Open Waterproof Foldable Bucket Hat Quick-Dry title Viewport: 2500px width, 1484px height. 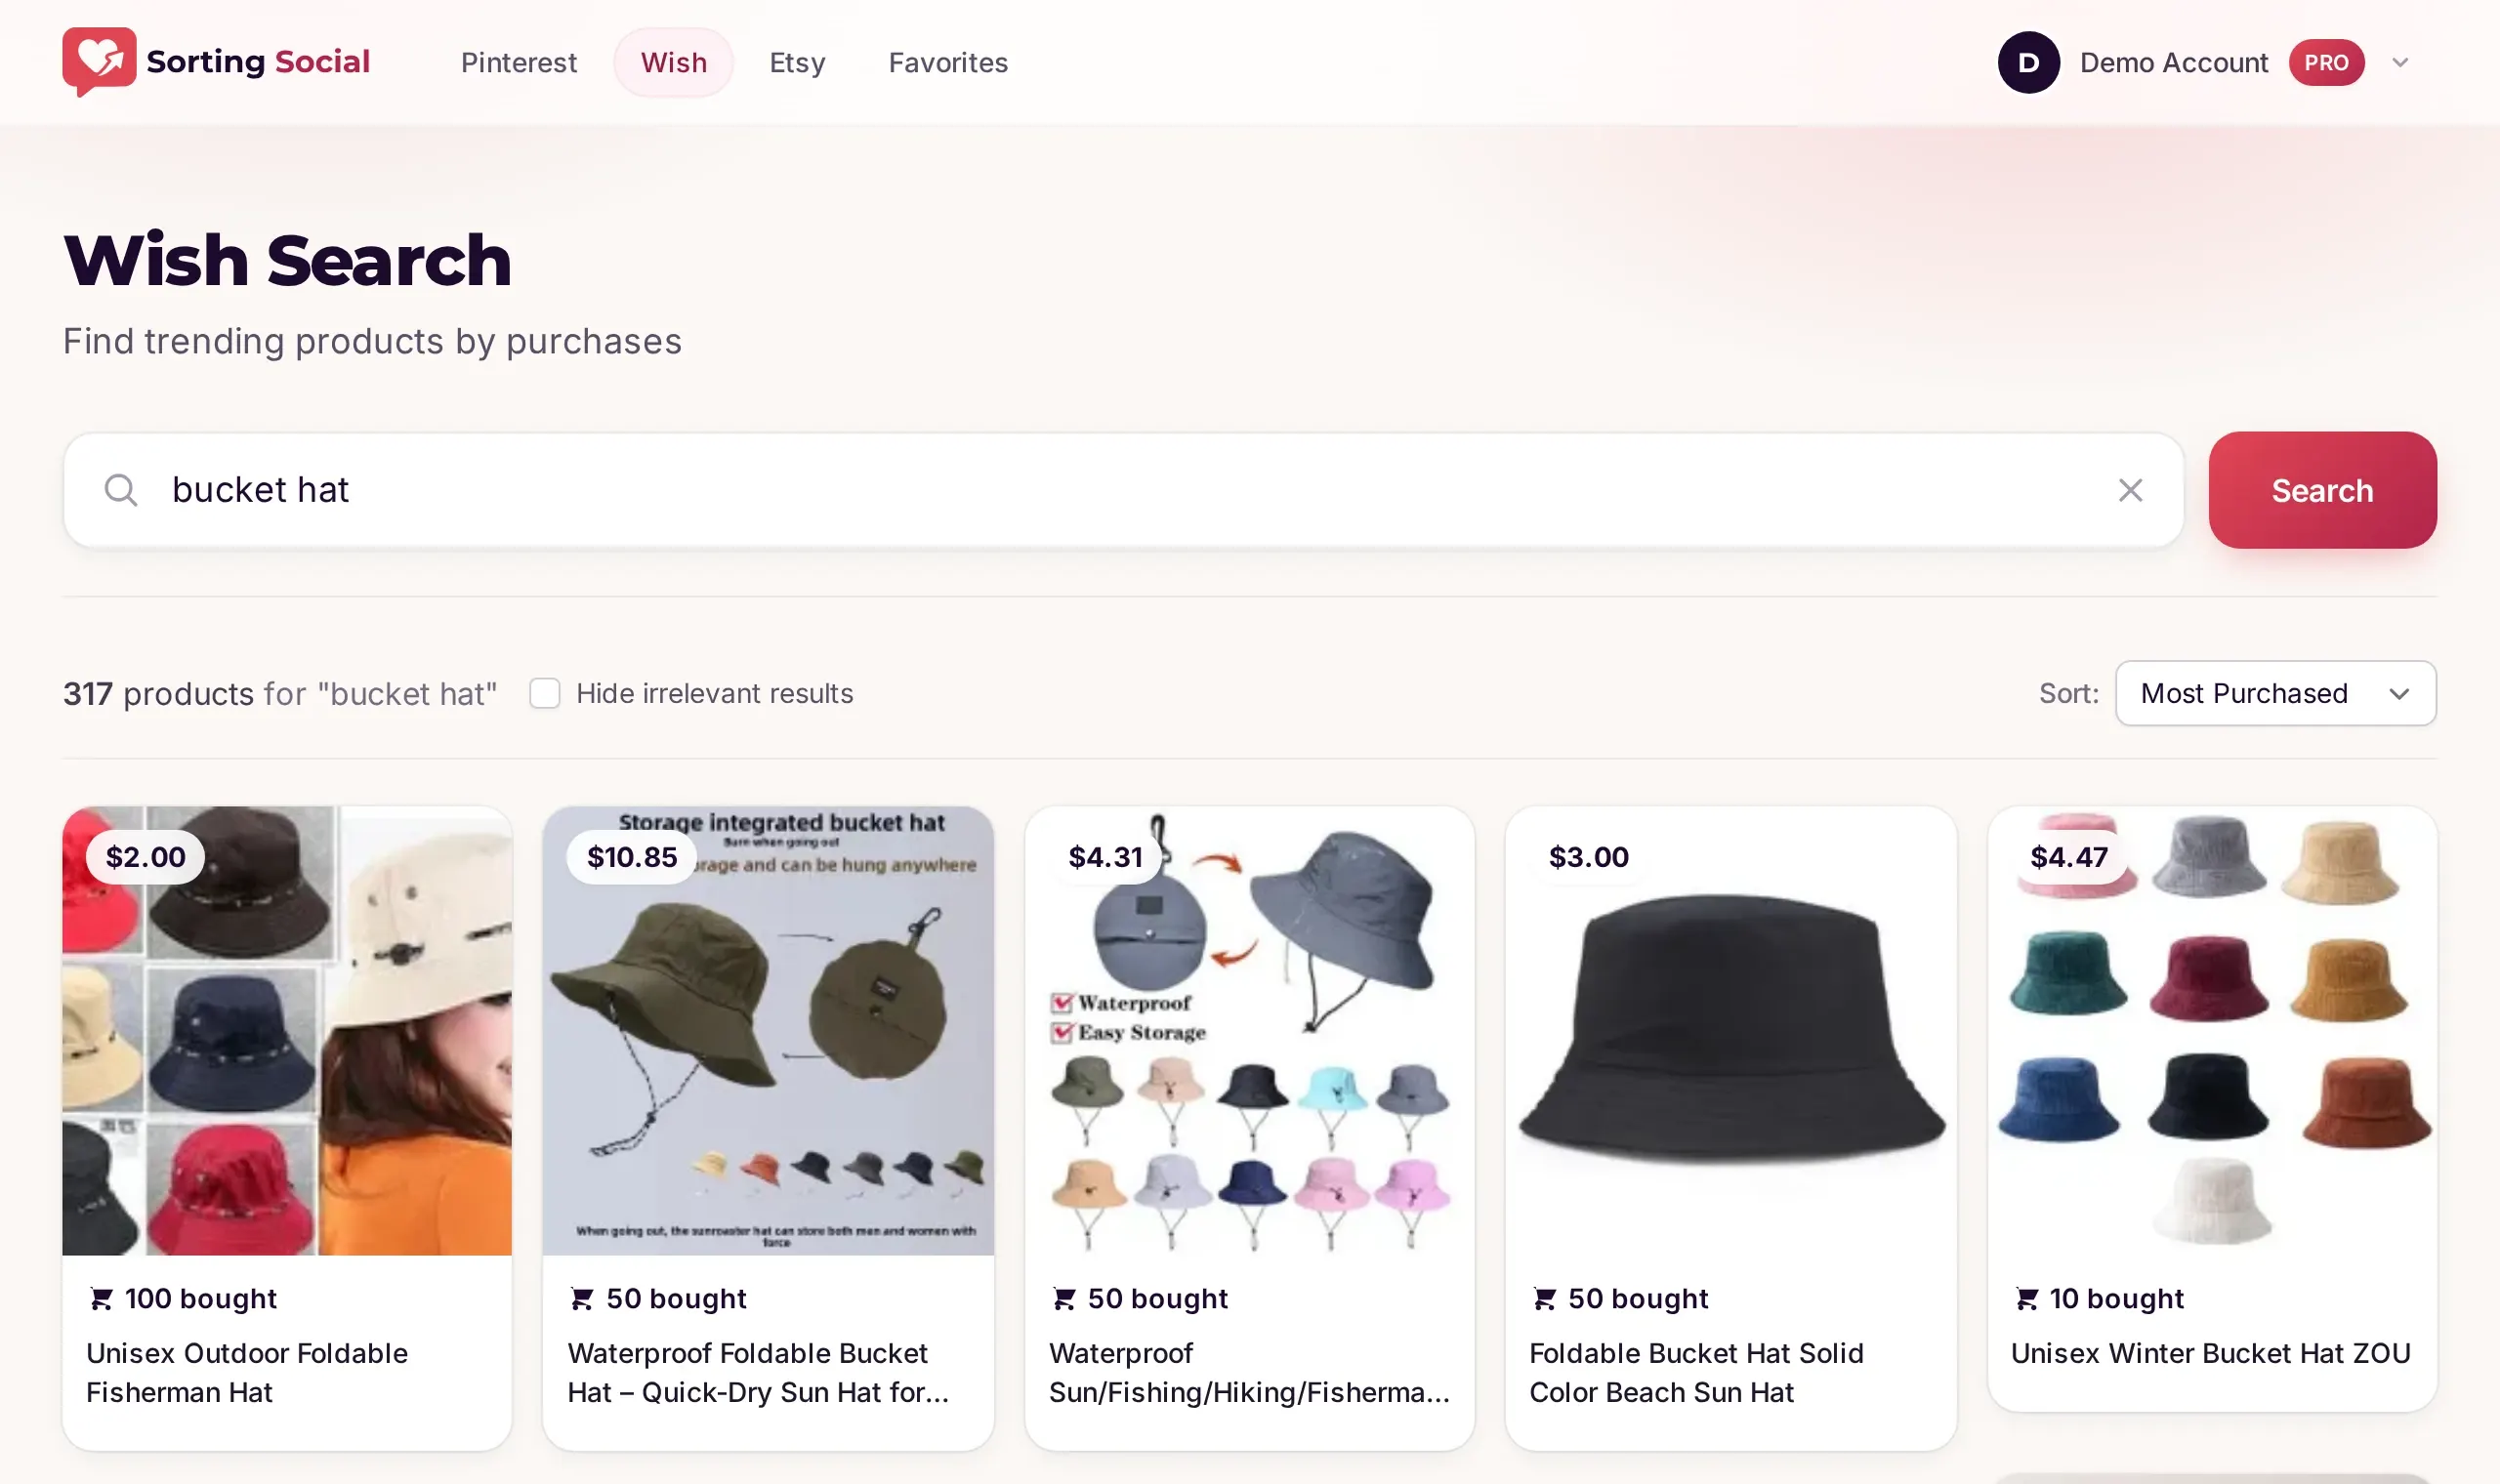tap(758, 1372)
